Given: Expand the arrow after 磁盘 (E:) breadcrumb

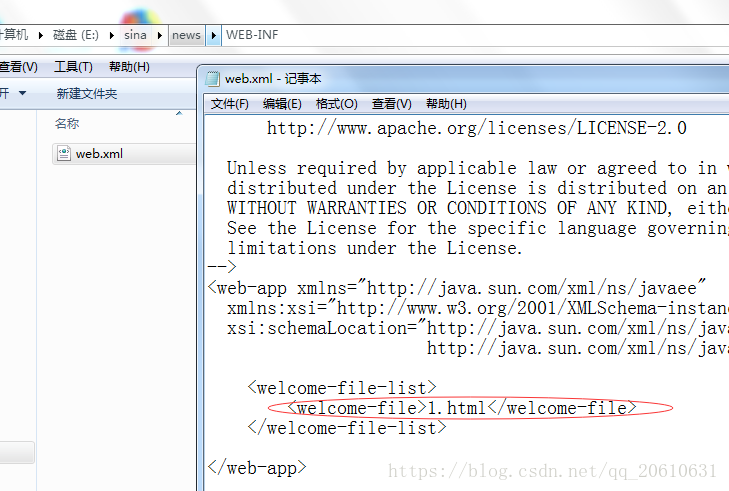Looking at the screenshot, I should pos(112,35).
